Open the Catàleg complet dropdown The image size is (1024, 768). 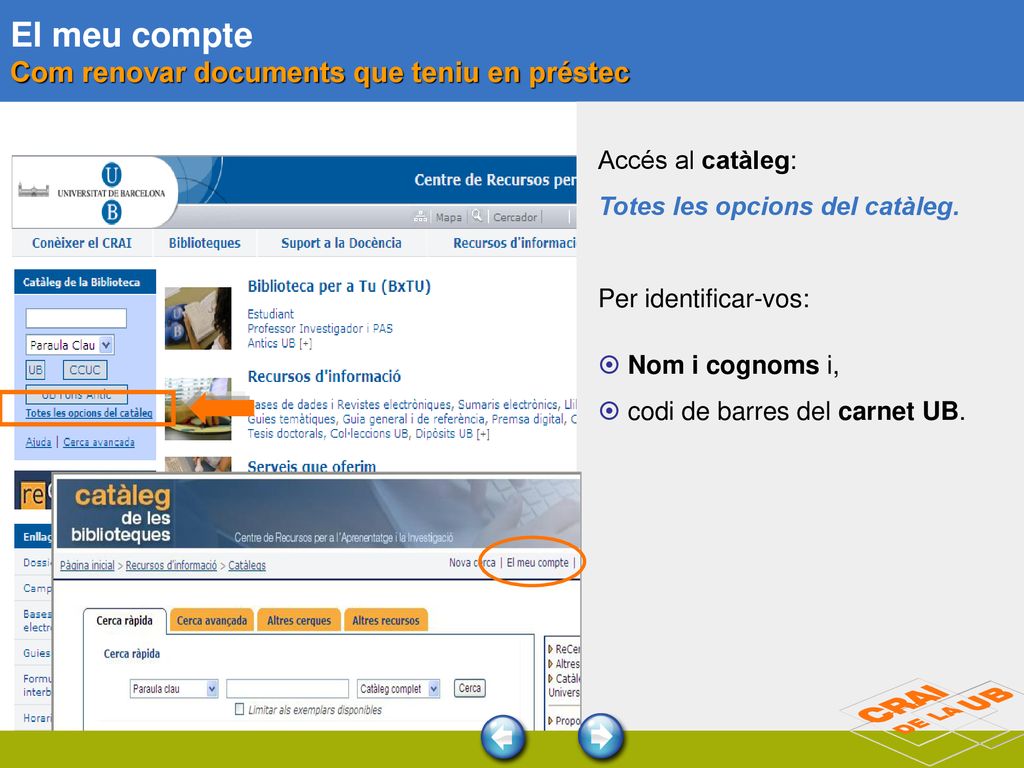pos(398,688)
